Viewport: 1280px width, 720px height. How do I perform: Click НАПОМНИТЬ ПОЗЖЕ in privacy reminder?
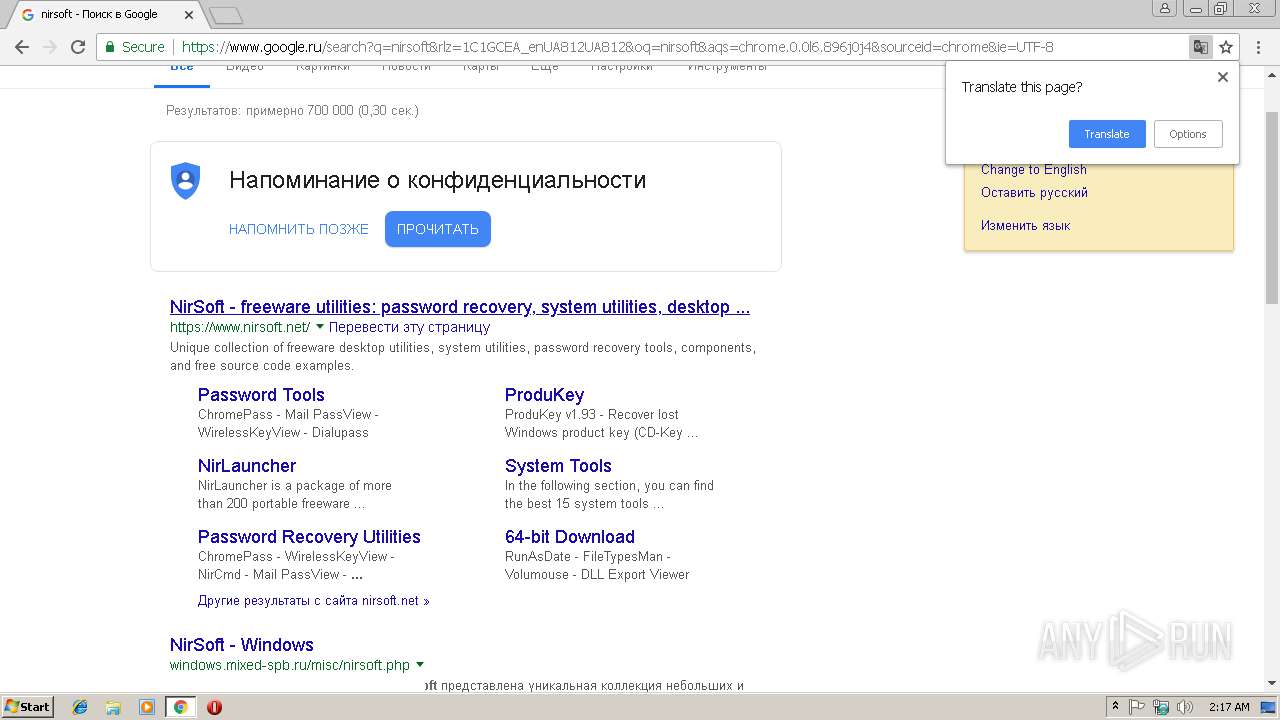click(x=298, y=229)
